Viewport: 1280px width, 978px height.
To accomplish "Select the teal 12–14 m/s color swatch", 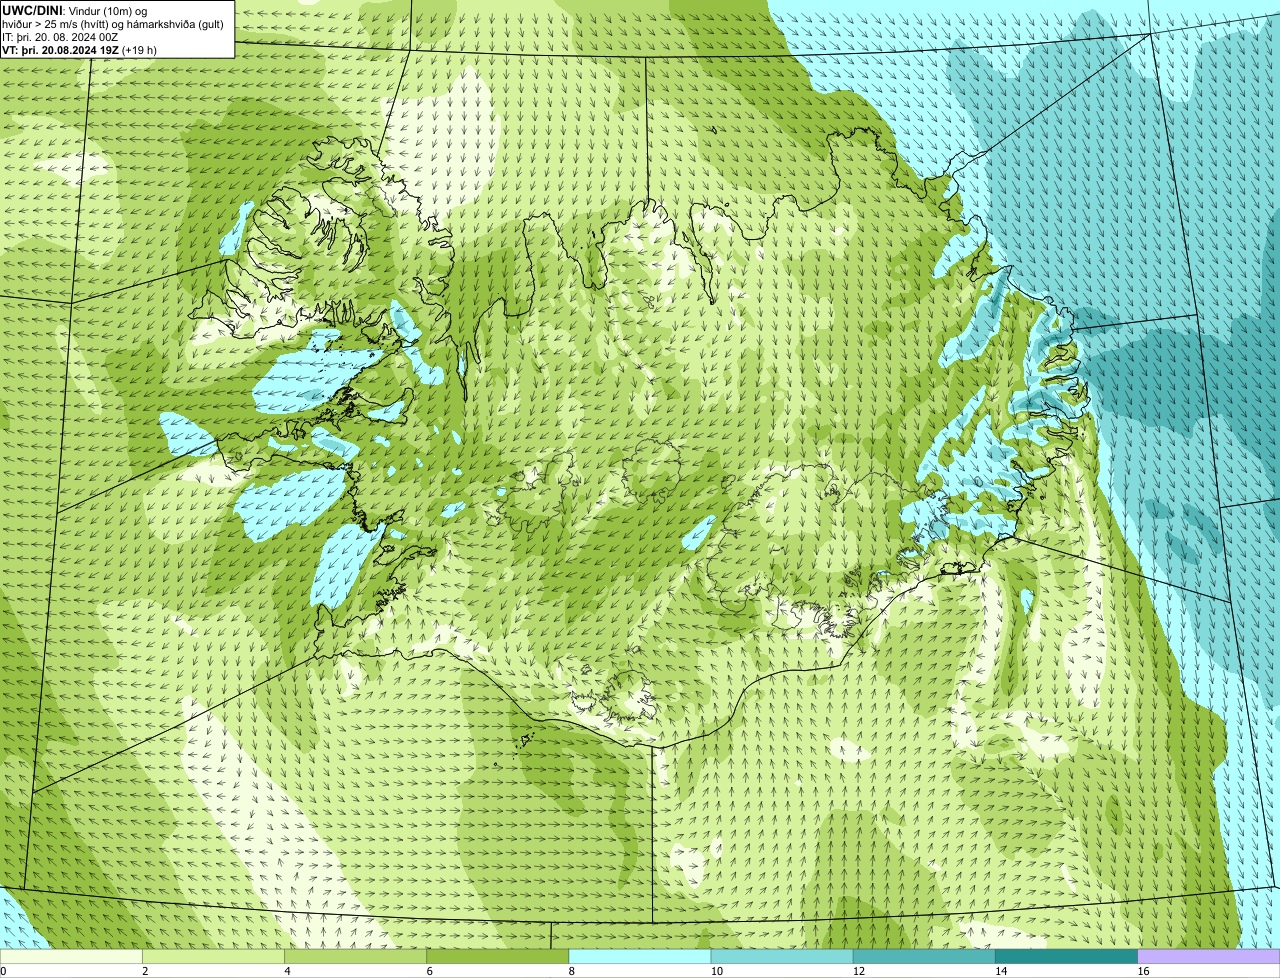I will (924, 957).
